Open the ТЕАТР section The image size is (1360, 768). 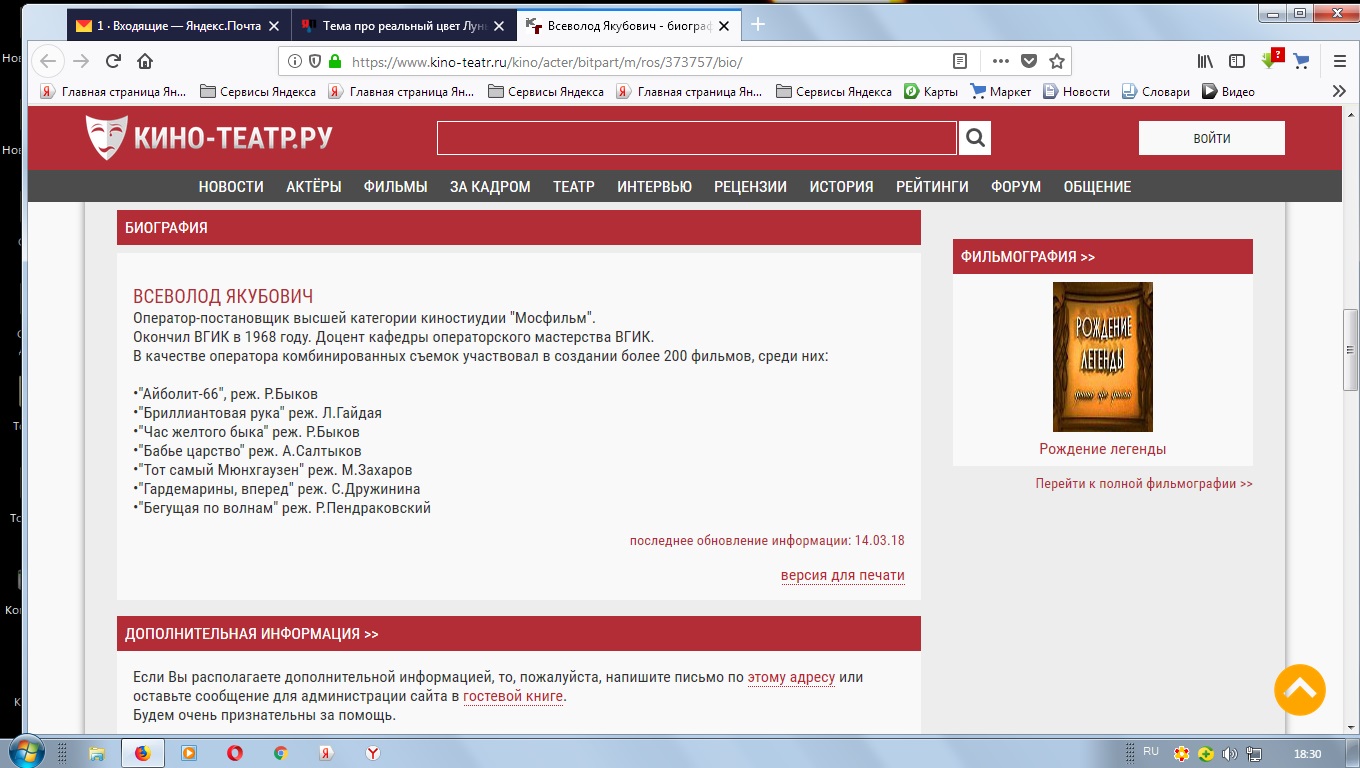click(574, 187)
